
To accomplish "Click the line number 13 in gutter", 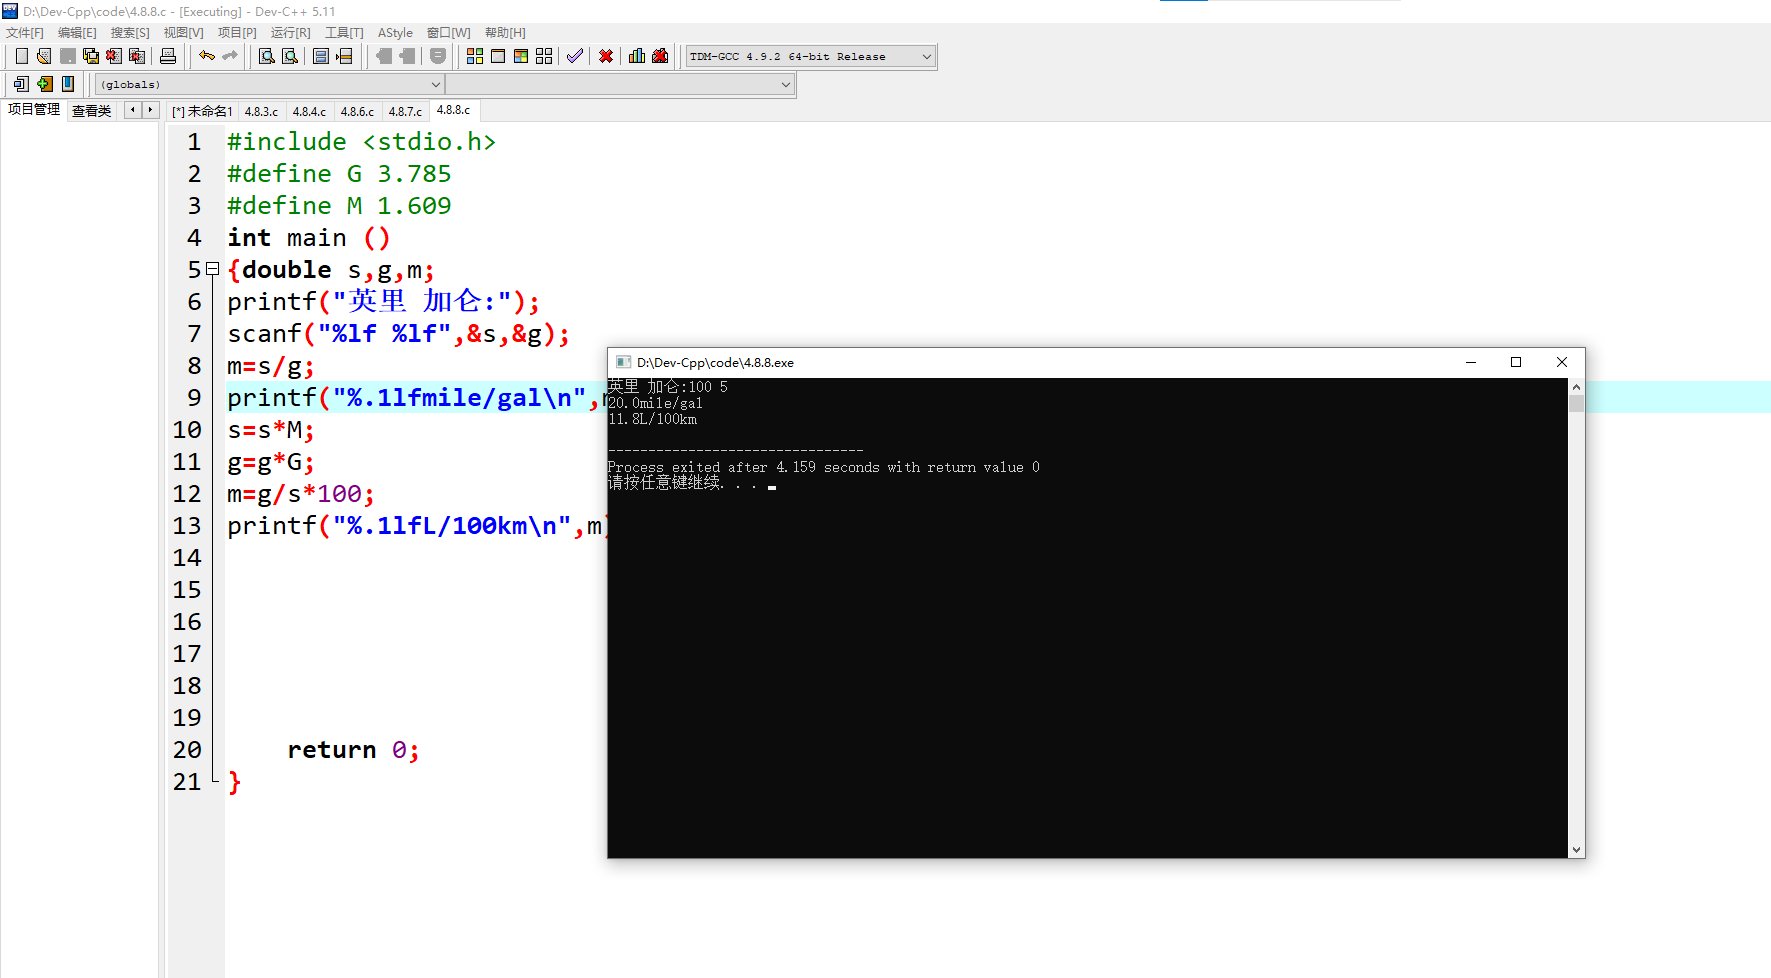I will tap(187, 525).
